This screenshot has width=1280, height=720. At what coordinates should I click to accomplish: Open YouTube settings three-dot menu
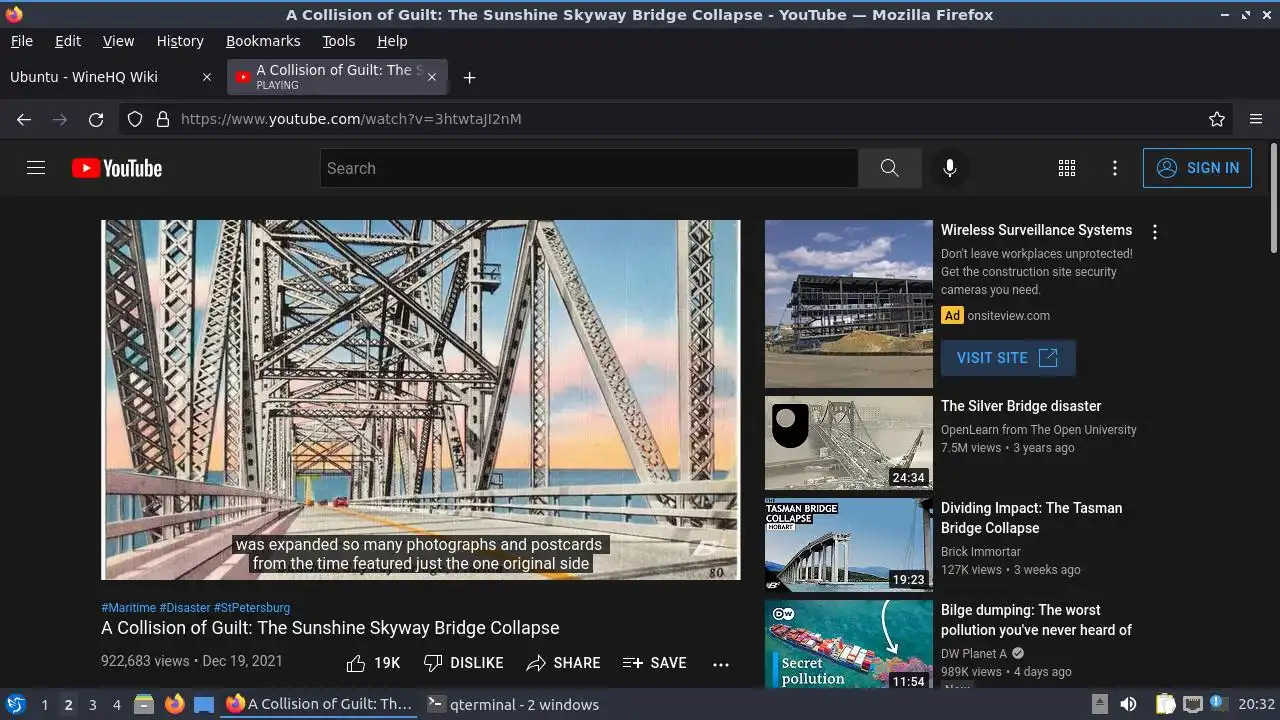click(x=1115, y=168)
